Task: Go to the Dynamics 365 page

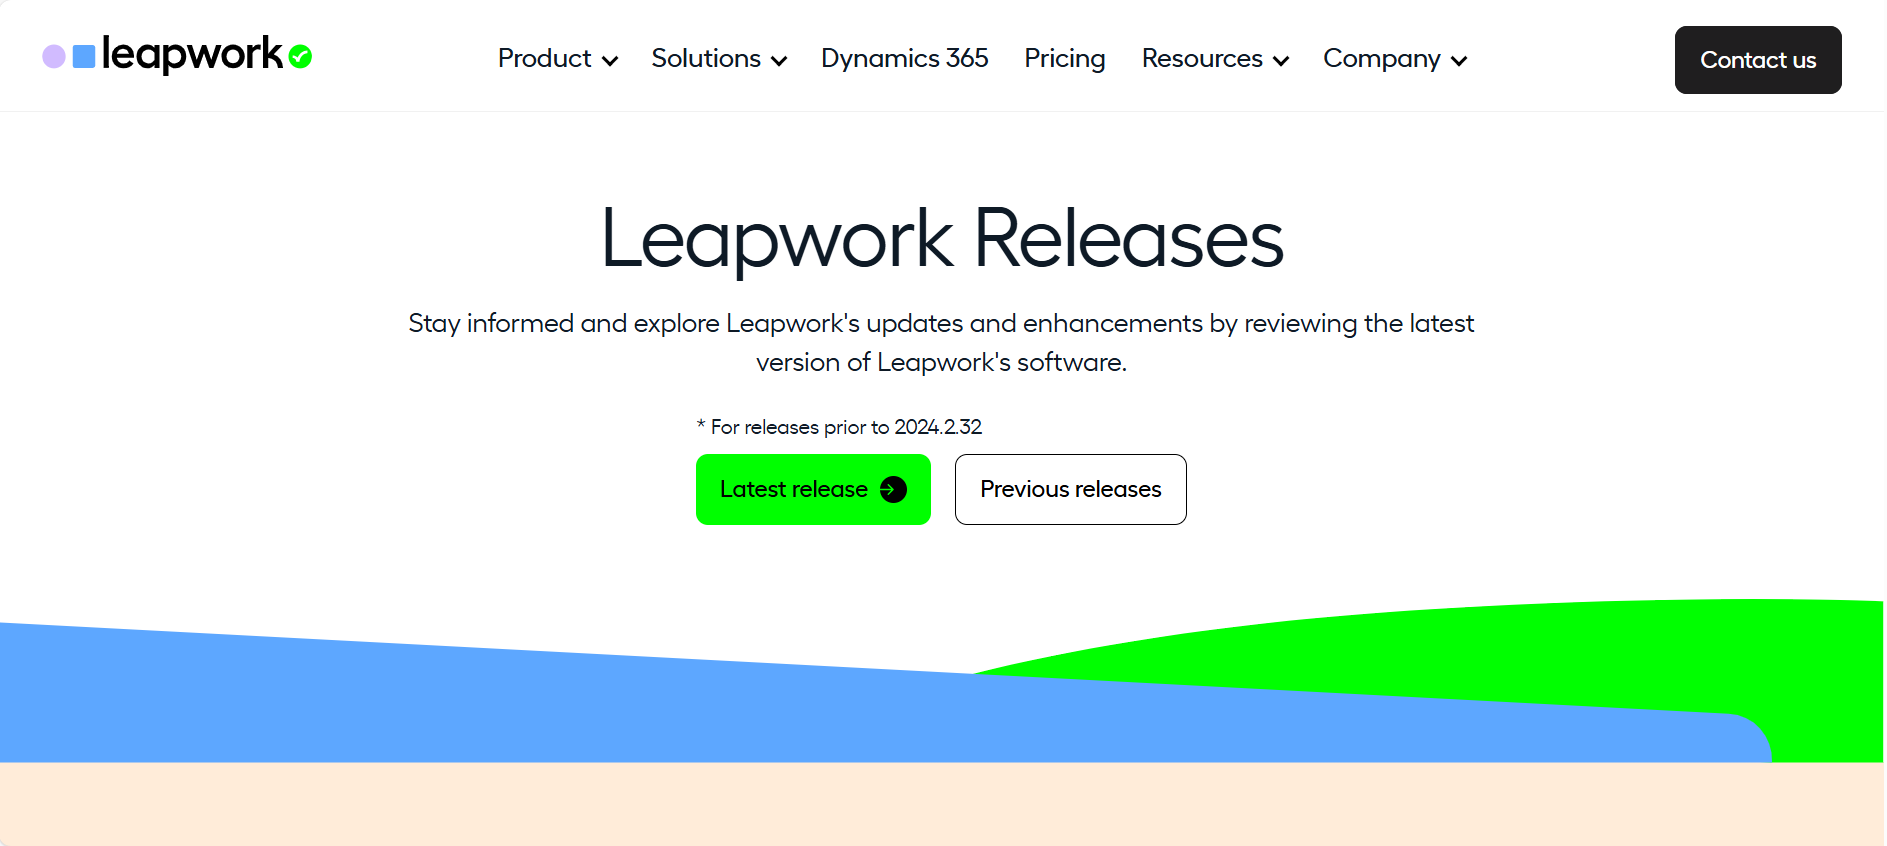Action: 904,59
